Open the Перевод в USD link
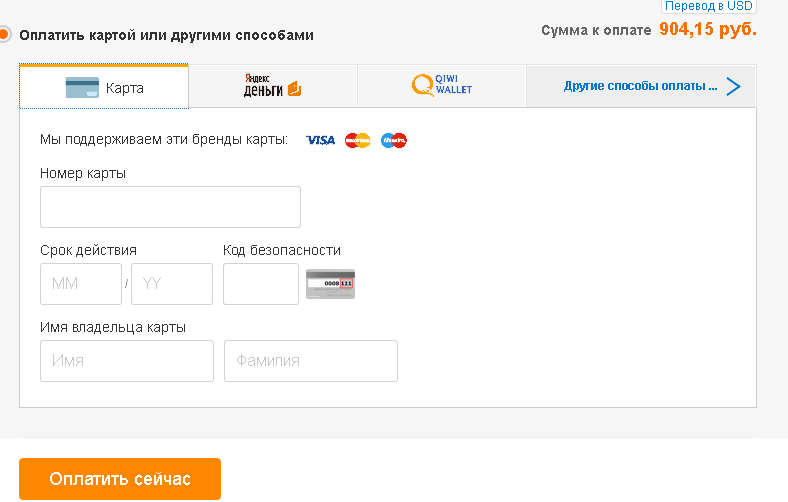The image size is (788, 502). [x=709, y=6]
